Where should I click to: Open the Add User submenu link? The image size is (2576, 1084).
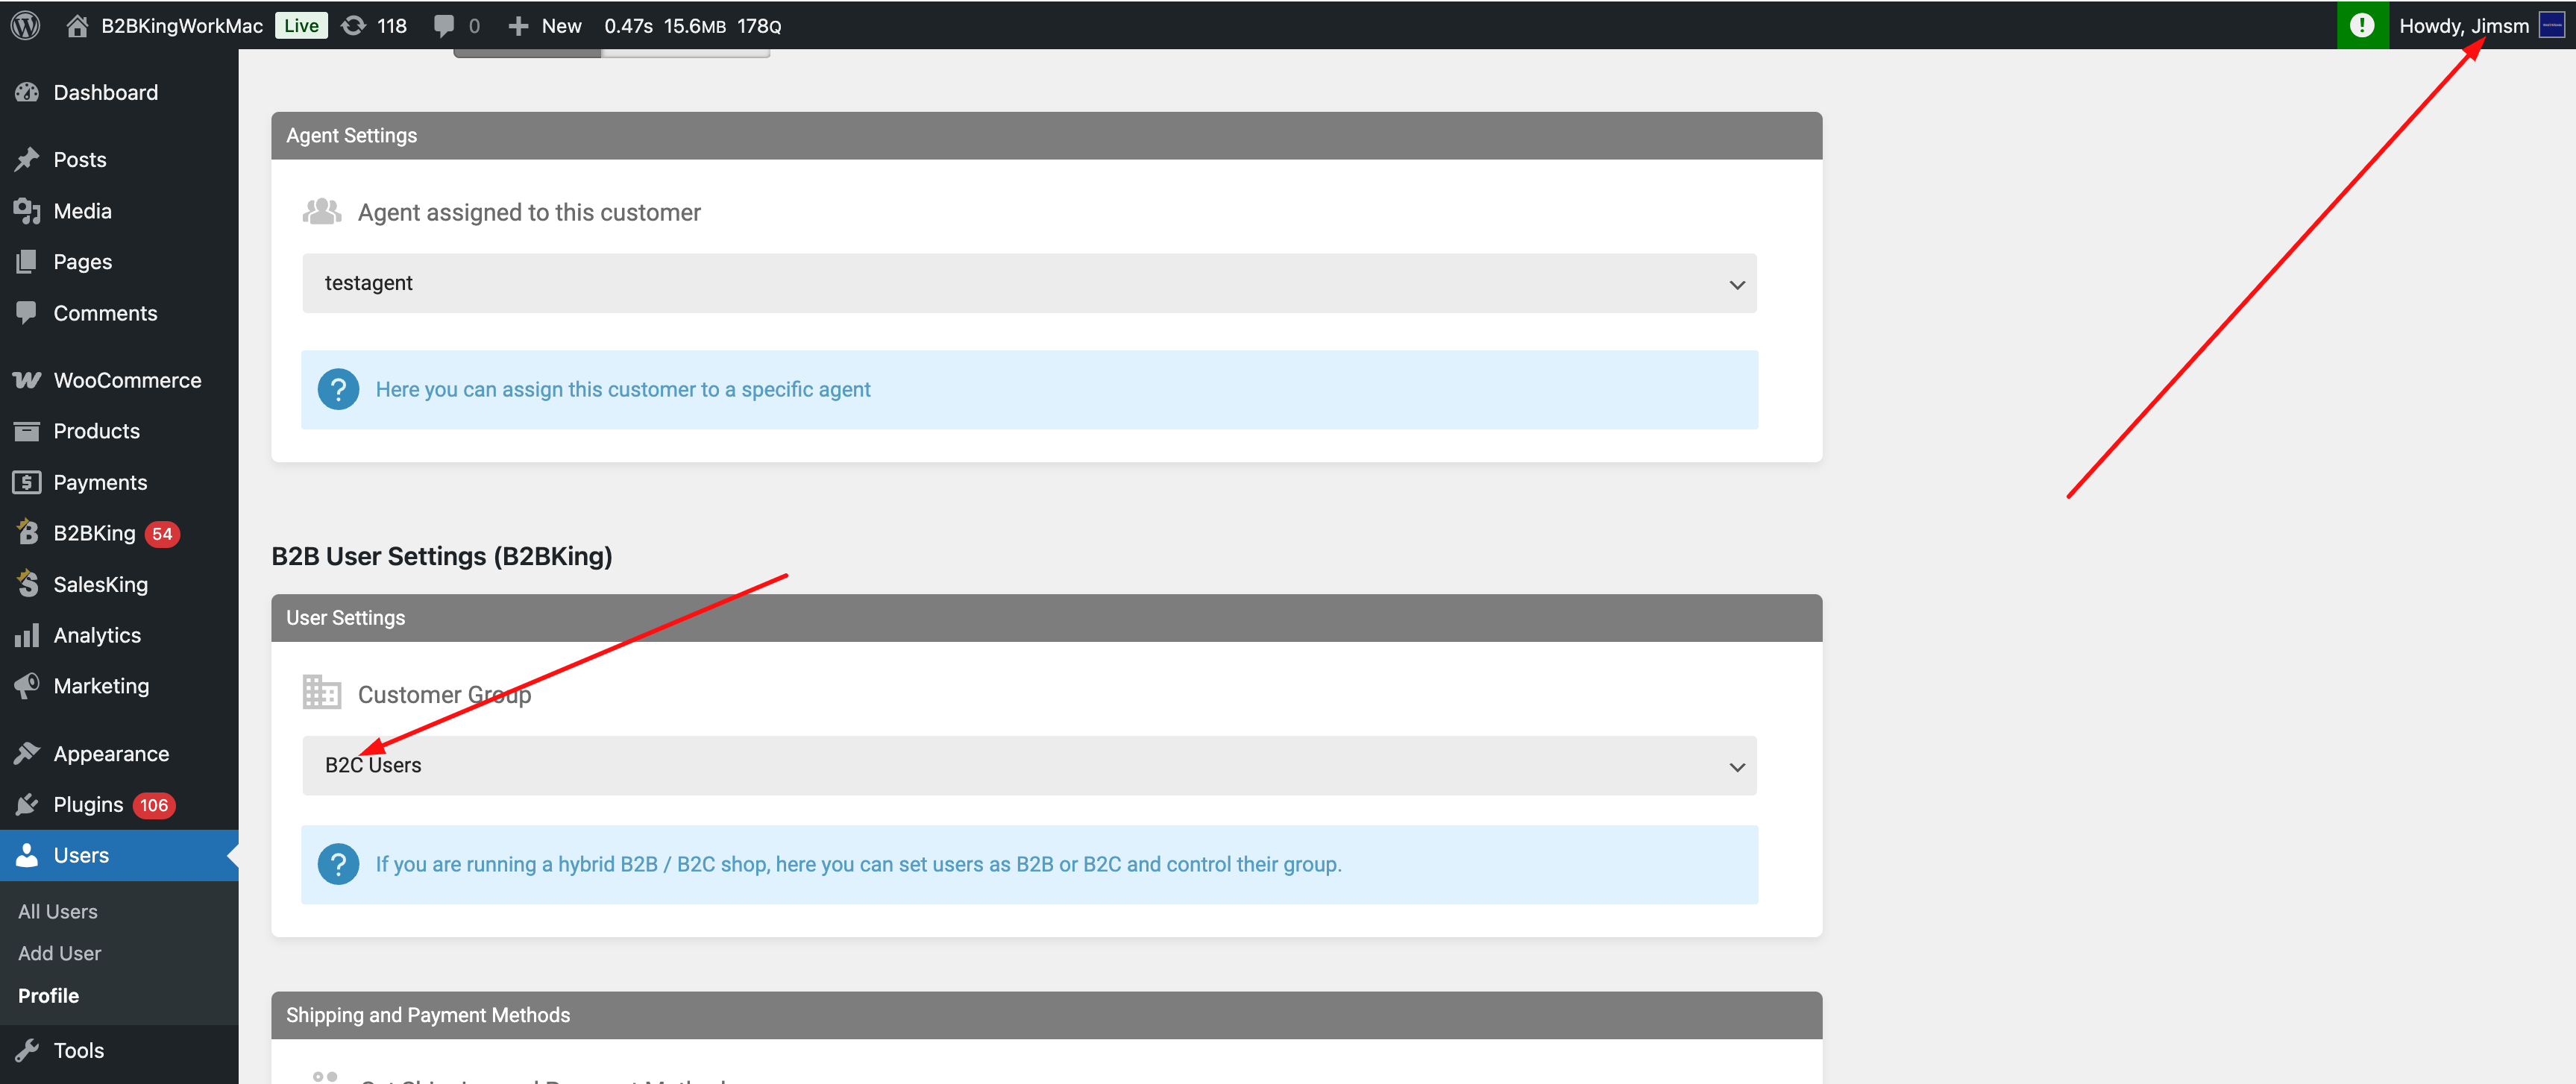pyautogui.click(x=59, y=953)
